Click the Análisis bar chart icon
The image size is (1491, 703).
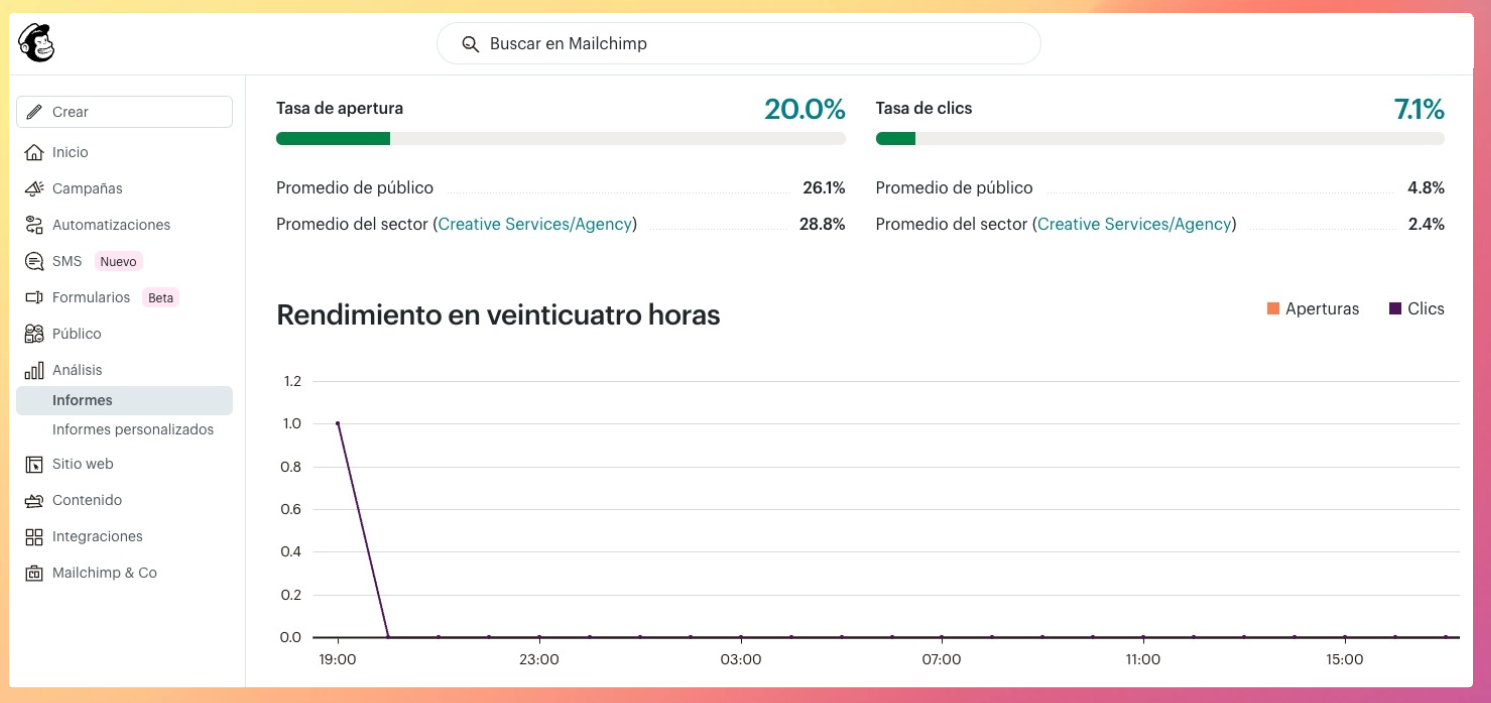[34, 370]
